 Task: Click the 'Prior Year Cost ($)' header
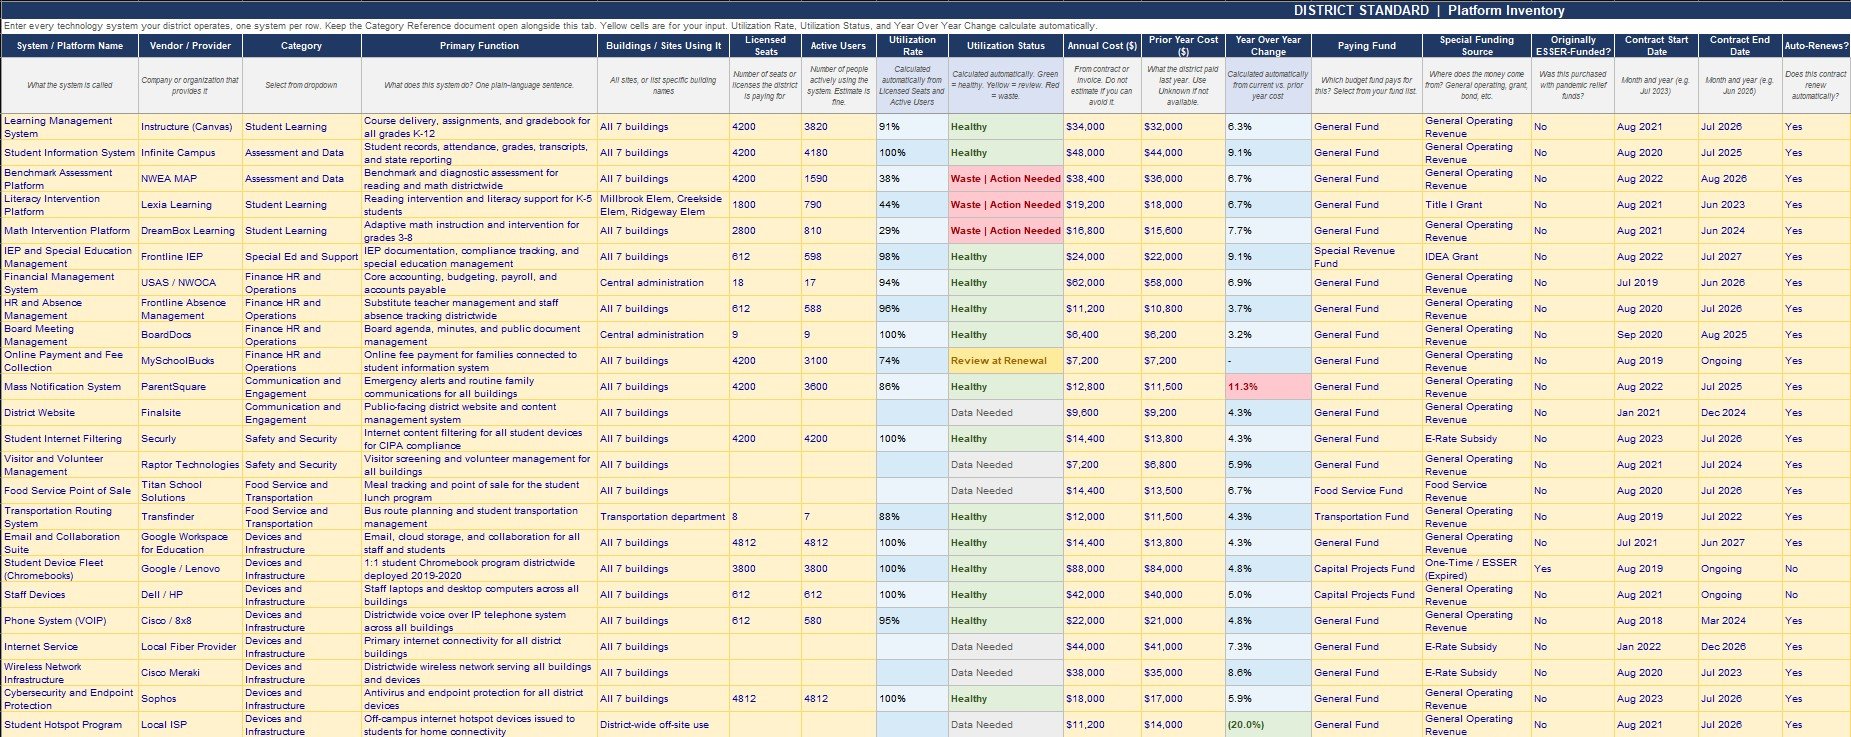1183,46
